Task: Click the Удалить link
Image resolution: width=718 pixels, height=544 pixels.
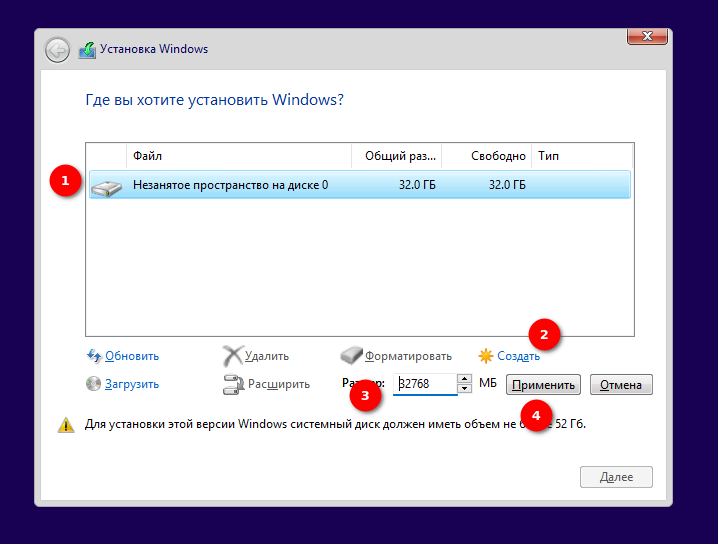Action: pos(267,356)
